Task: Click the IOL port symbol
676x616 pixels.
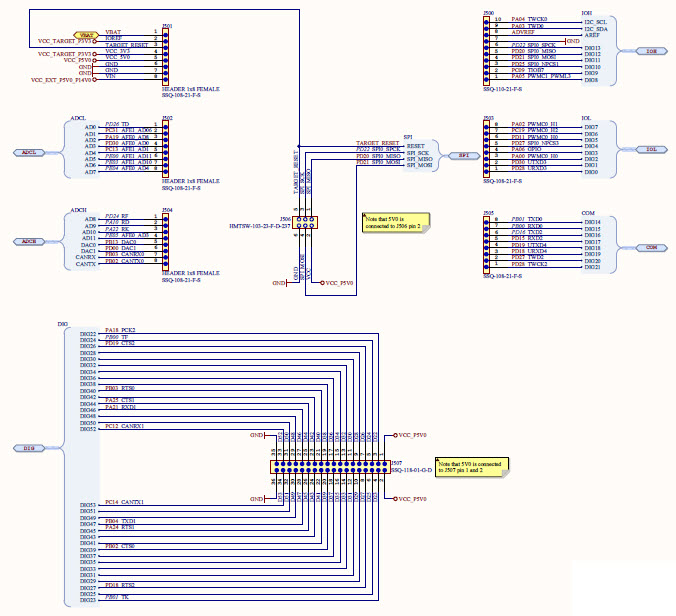Action: (x=651, y=149)
